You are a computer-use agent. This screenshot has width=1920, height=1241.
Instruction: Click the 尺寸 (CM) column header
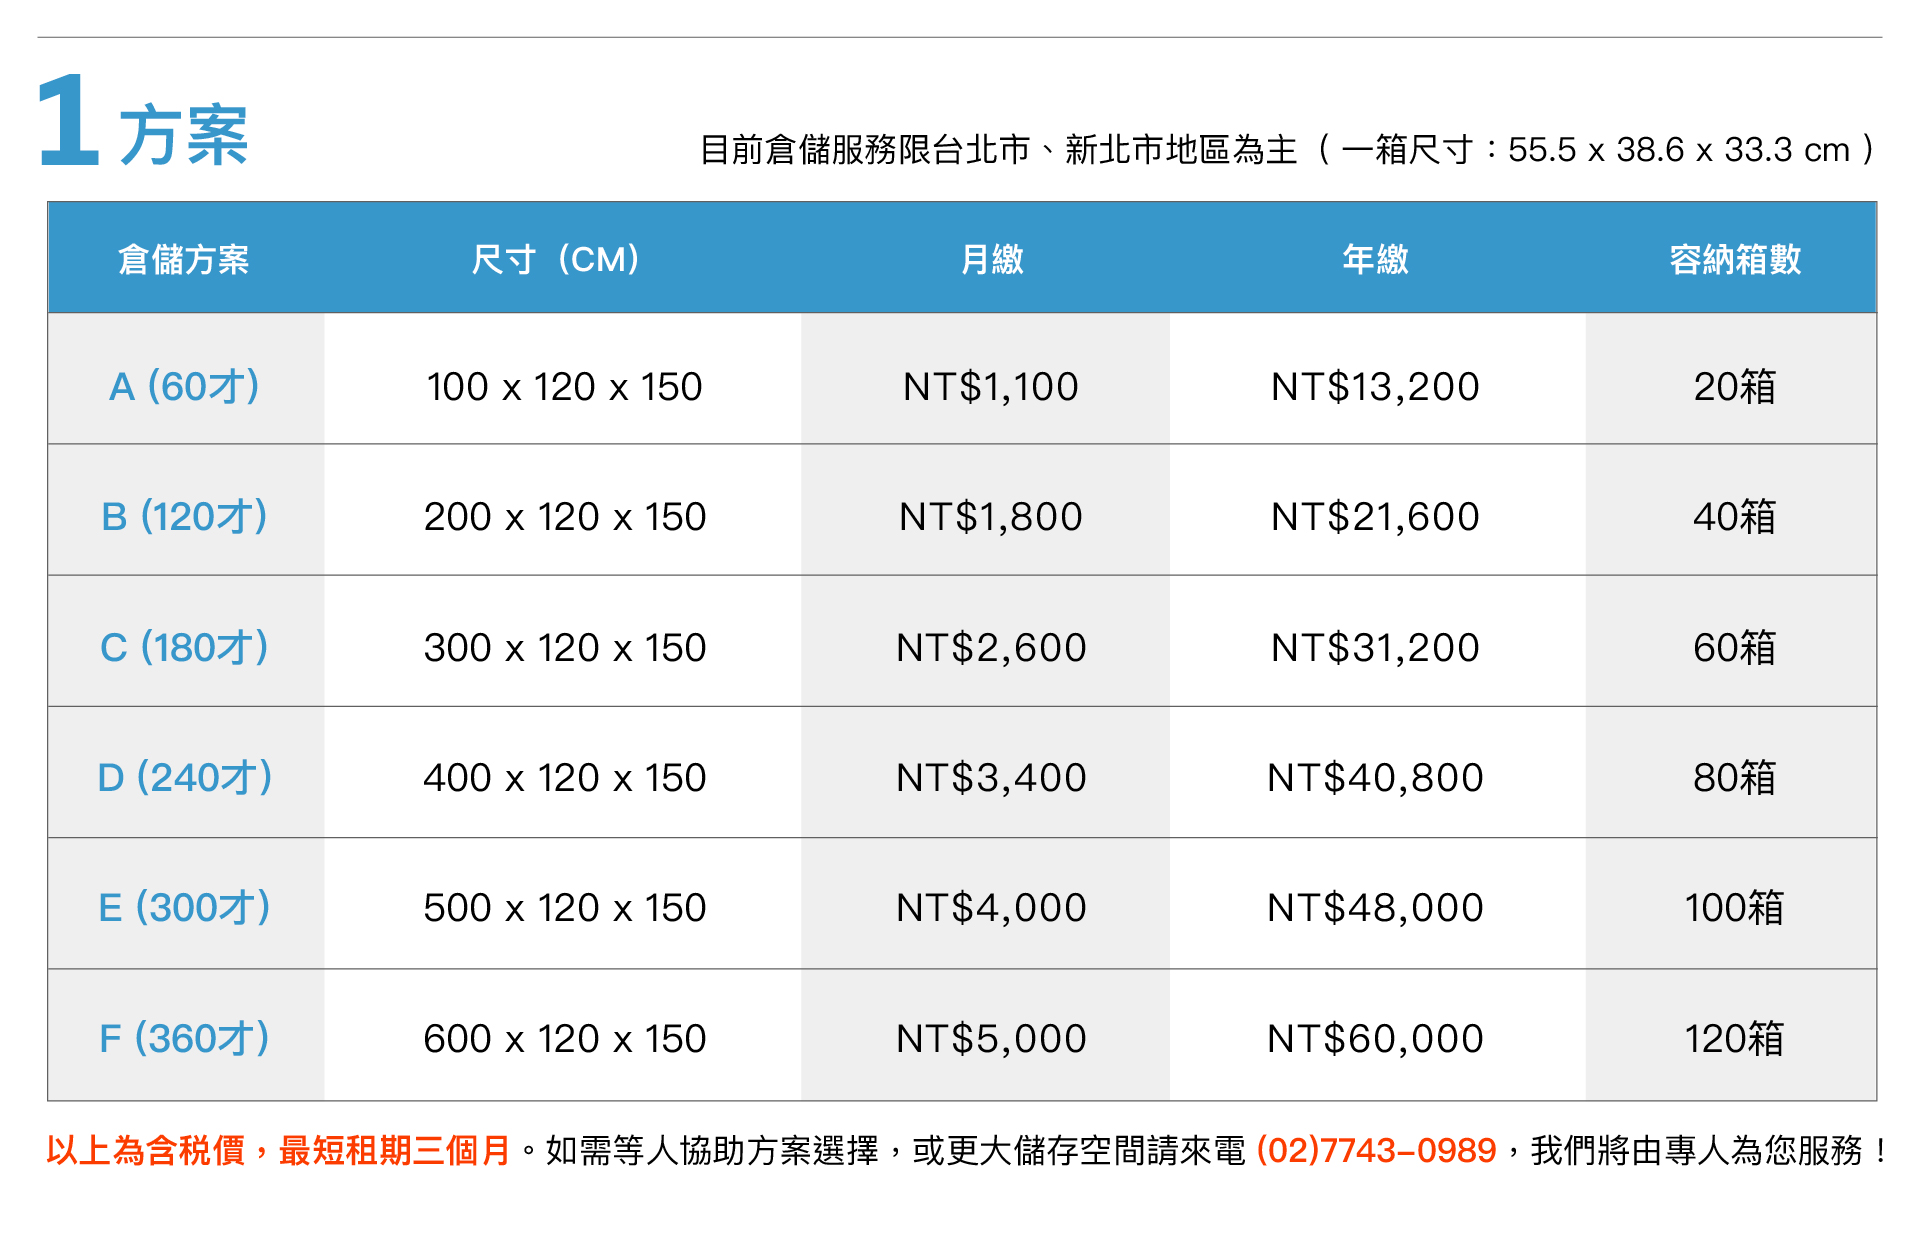tap(556, 259)
